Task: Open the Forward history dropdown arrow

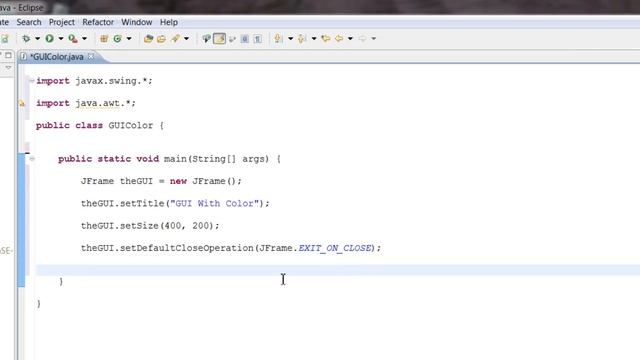Action: (x=373, y=39)
